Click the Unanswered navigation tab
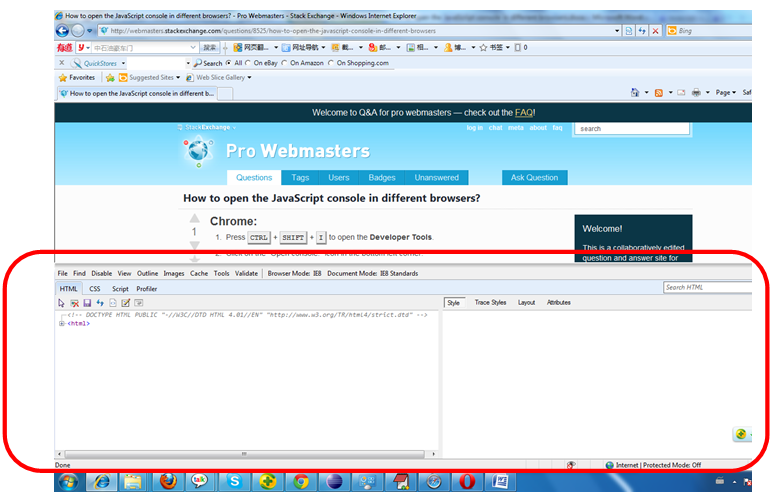 [x=436, y=178]
